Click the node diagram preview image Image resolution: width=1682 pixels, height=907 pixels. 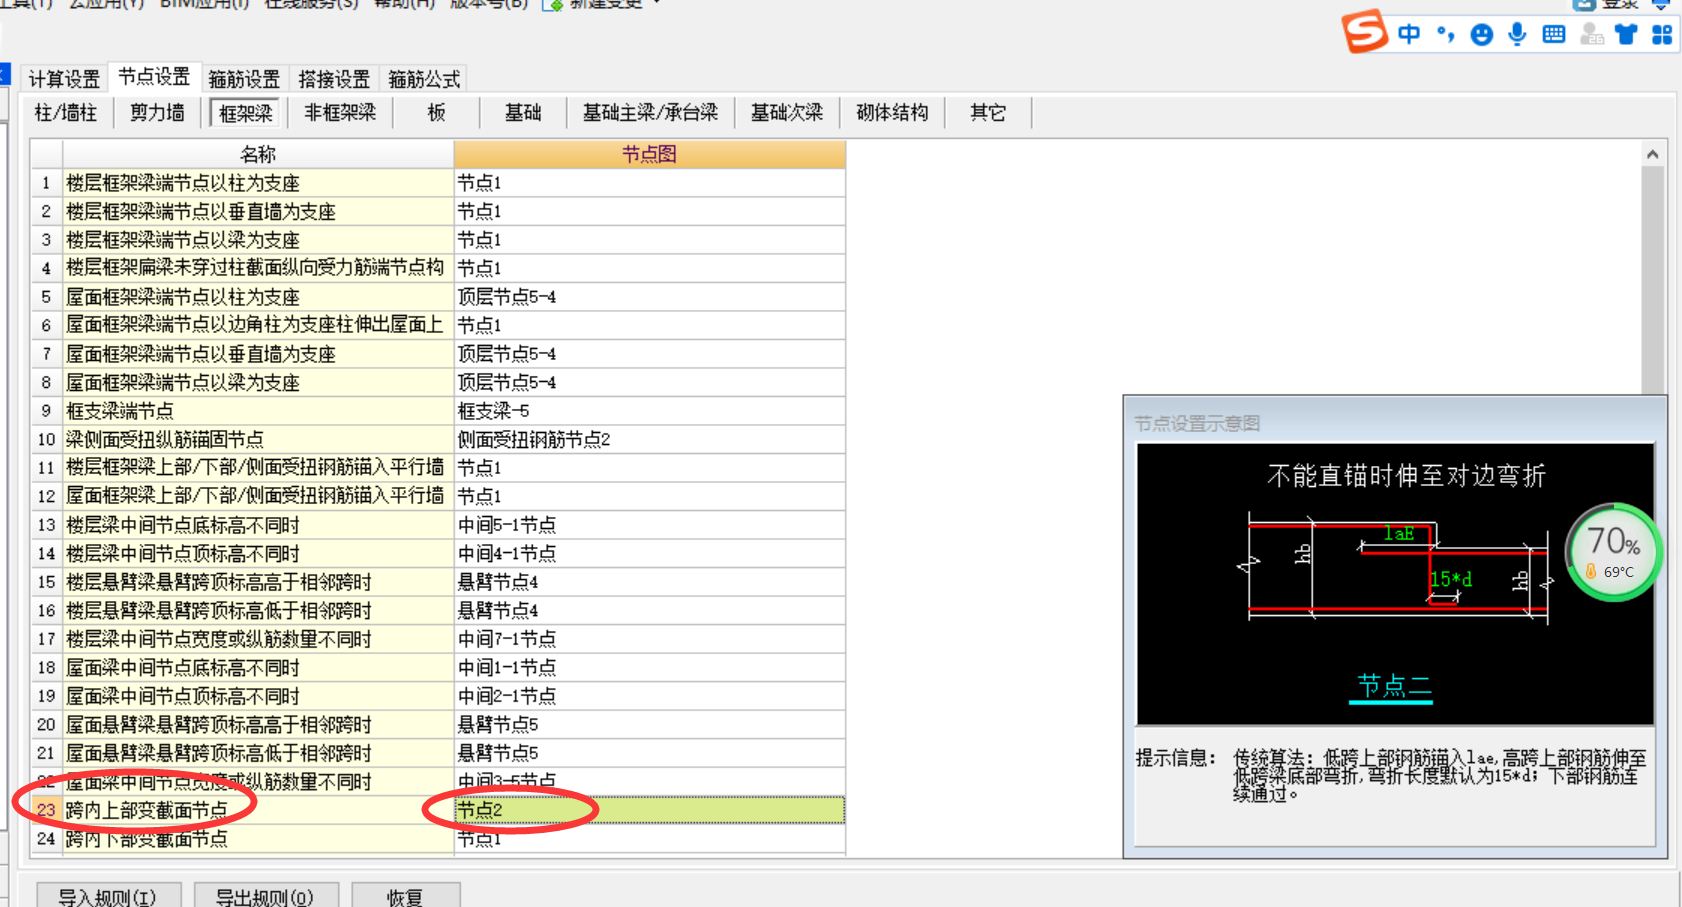pos(1395,584)
